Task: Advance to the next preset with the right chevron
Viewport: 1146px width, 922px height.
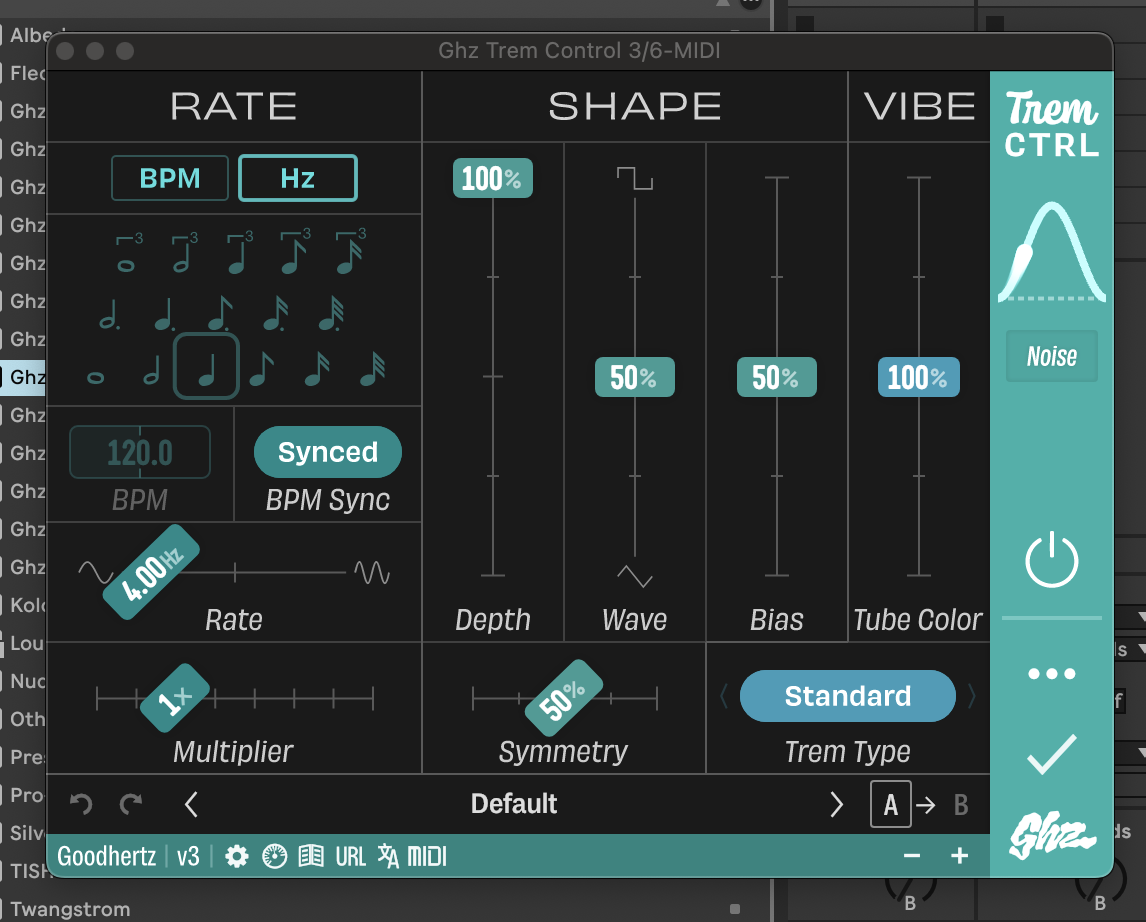Action: [837, 804]
